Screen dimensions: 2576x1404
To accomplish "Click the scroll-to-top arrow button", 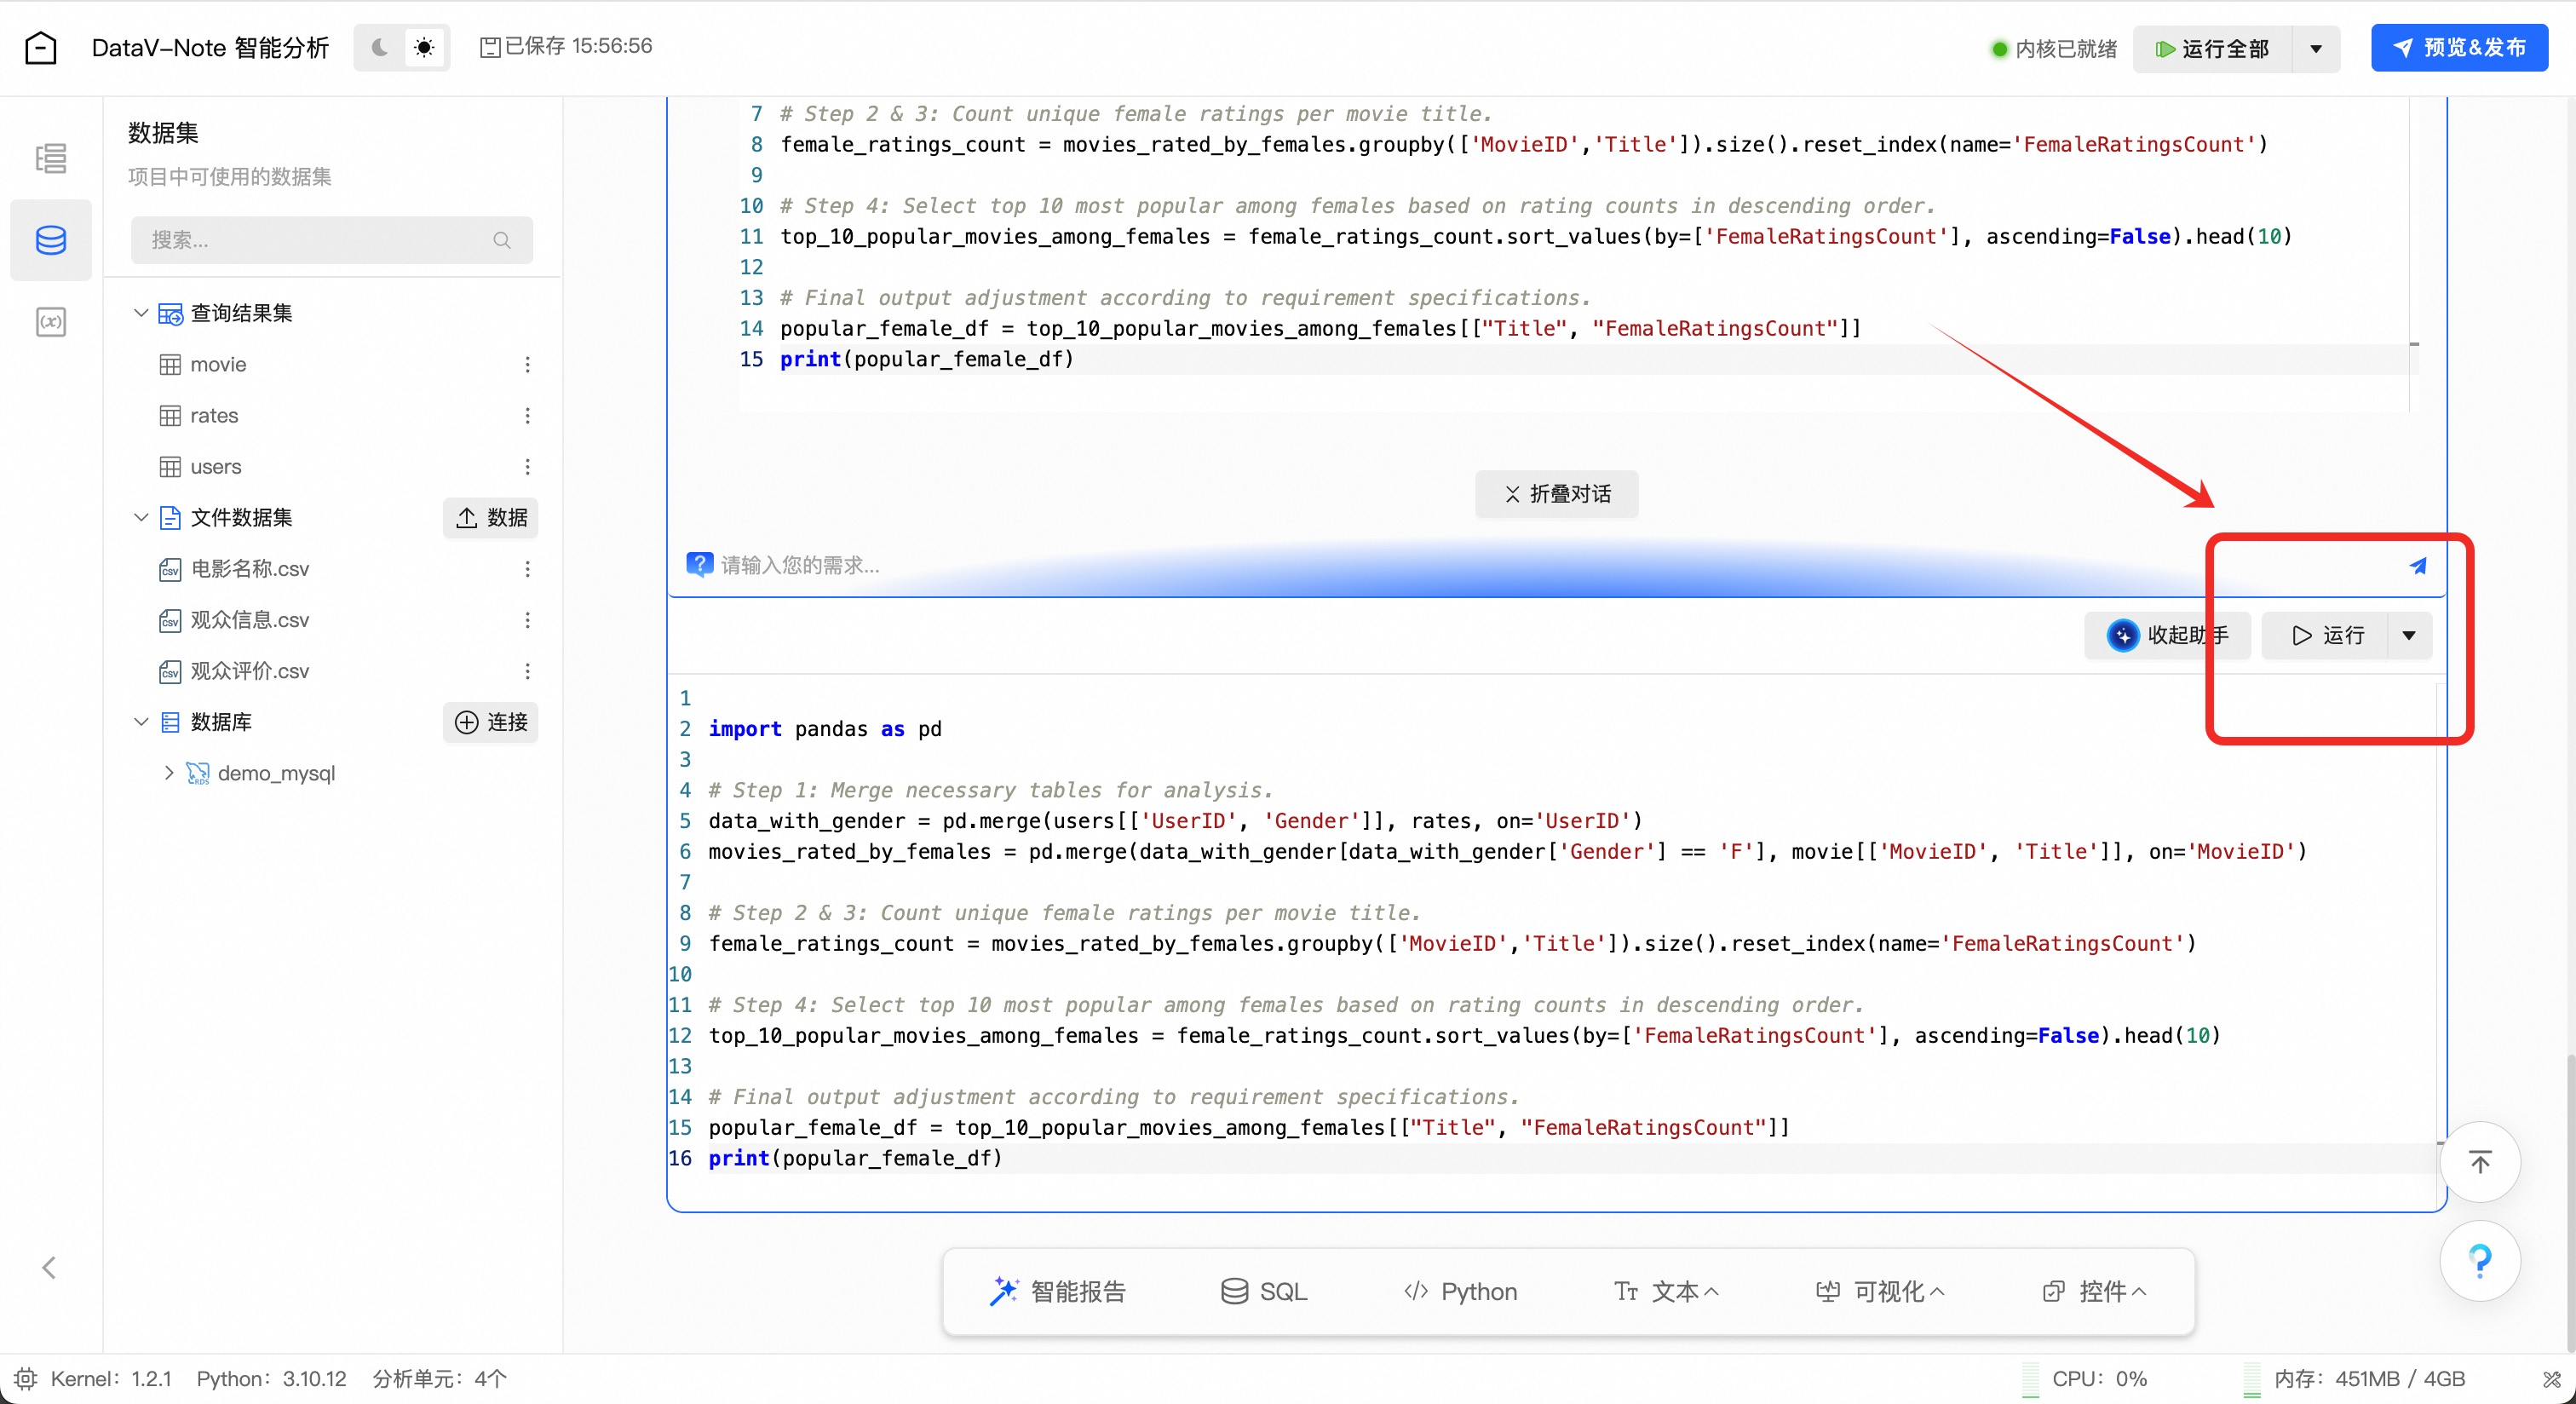I will [x=2479, y=1161].
